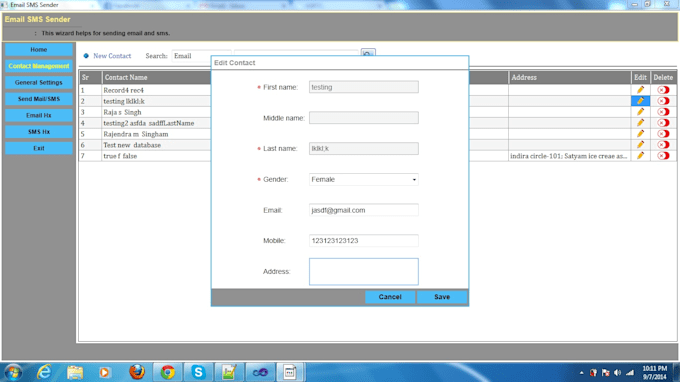
Task: Open the active Email SMS Sender taskbar item
Action: pyautogui.click(x=290, y=372)
